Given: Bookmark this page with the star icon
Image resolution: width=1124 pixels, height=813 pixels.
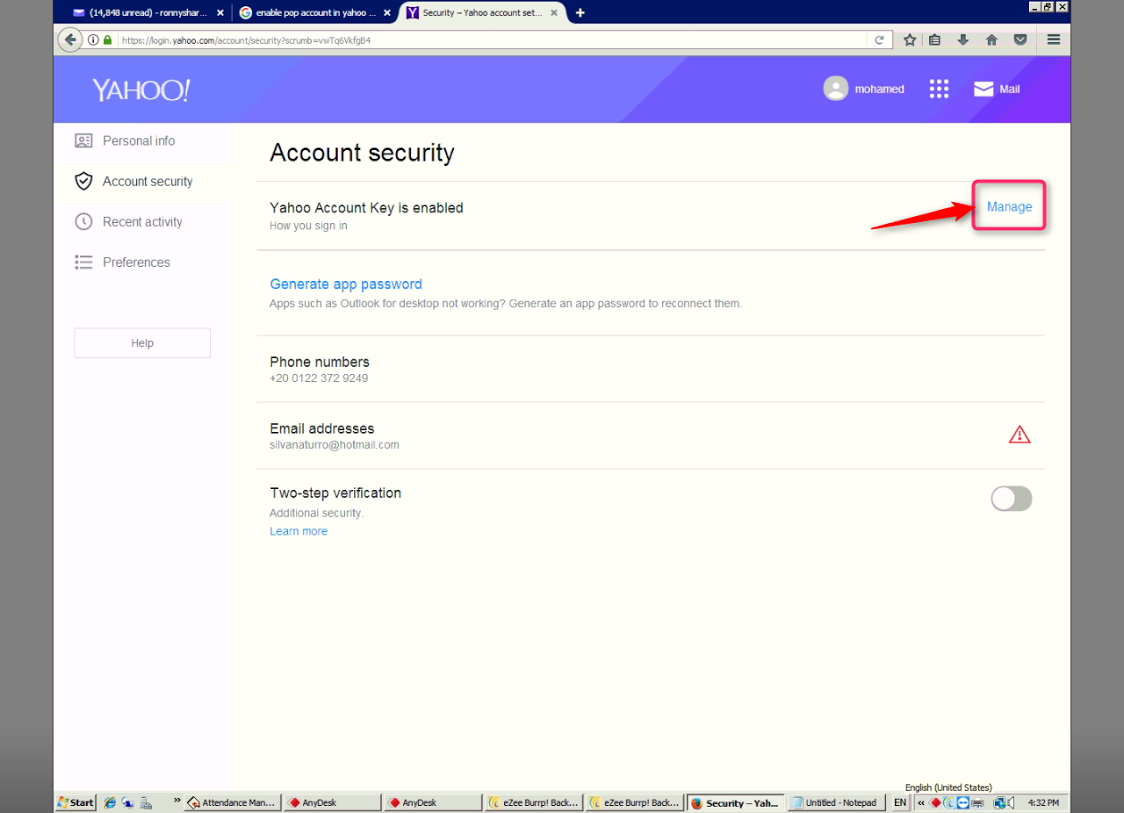Looking at the screenshot, I should (910, 40).
